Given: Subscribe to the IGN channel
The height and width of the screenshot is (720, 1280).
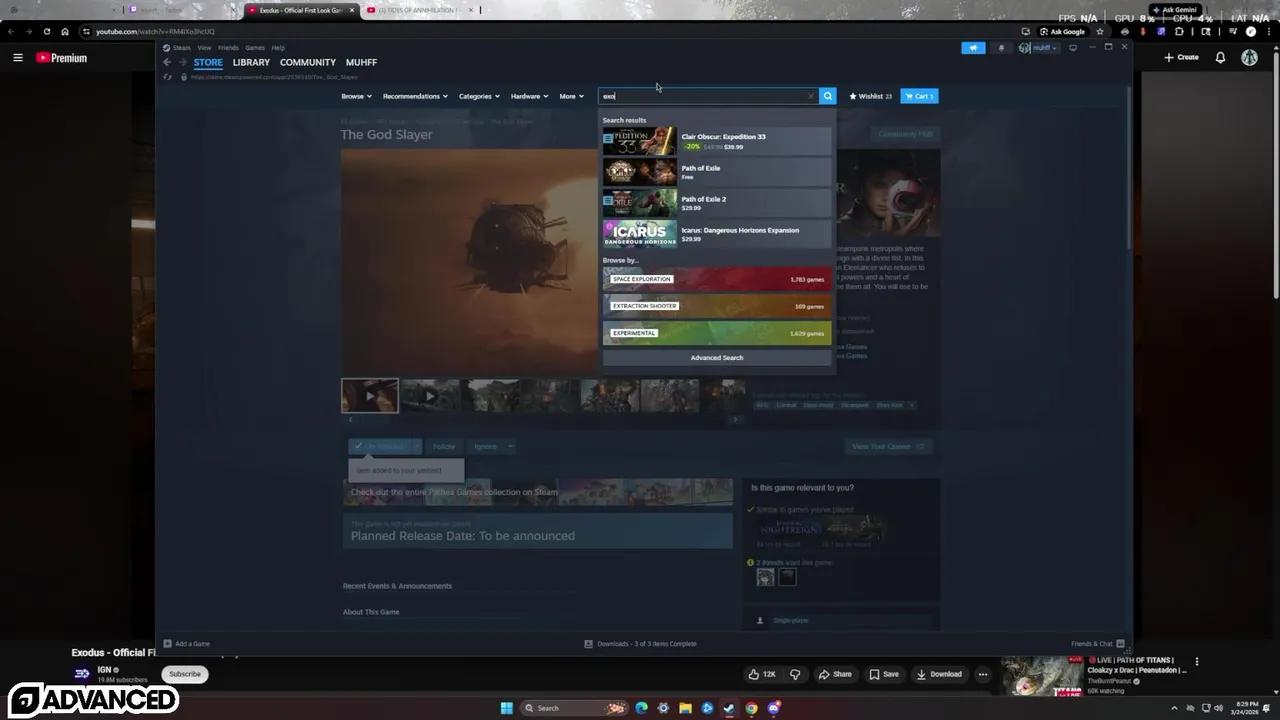Looking at the screenshot, I should tap(185, 674).
